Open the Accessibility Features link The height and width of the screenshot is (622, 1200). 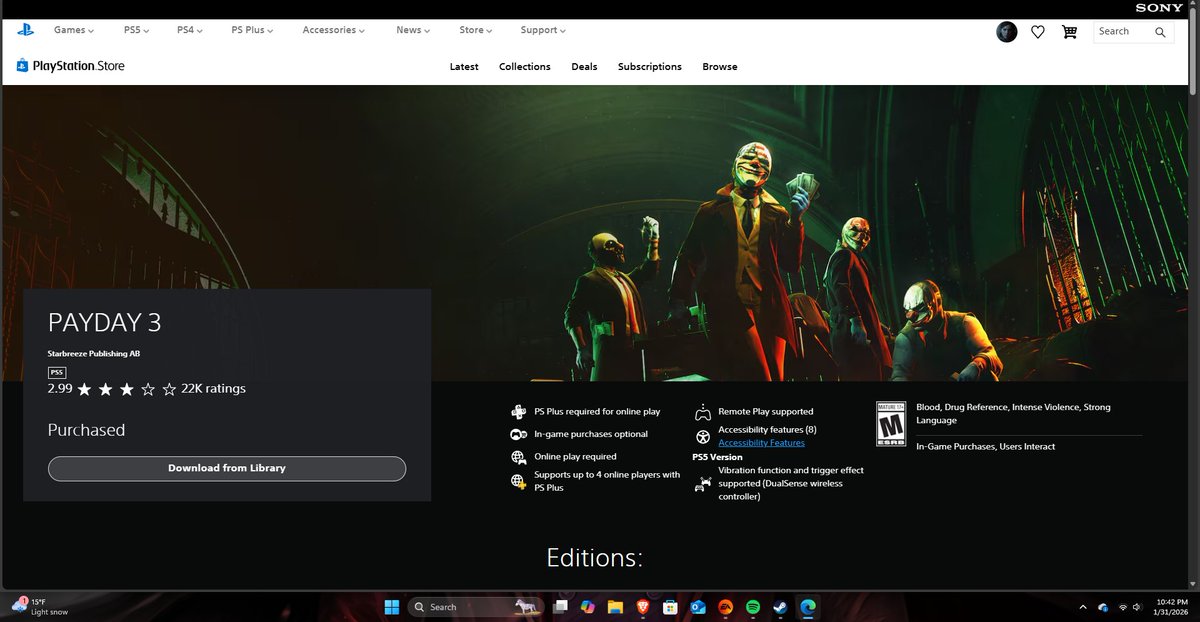761,443
